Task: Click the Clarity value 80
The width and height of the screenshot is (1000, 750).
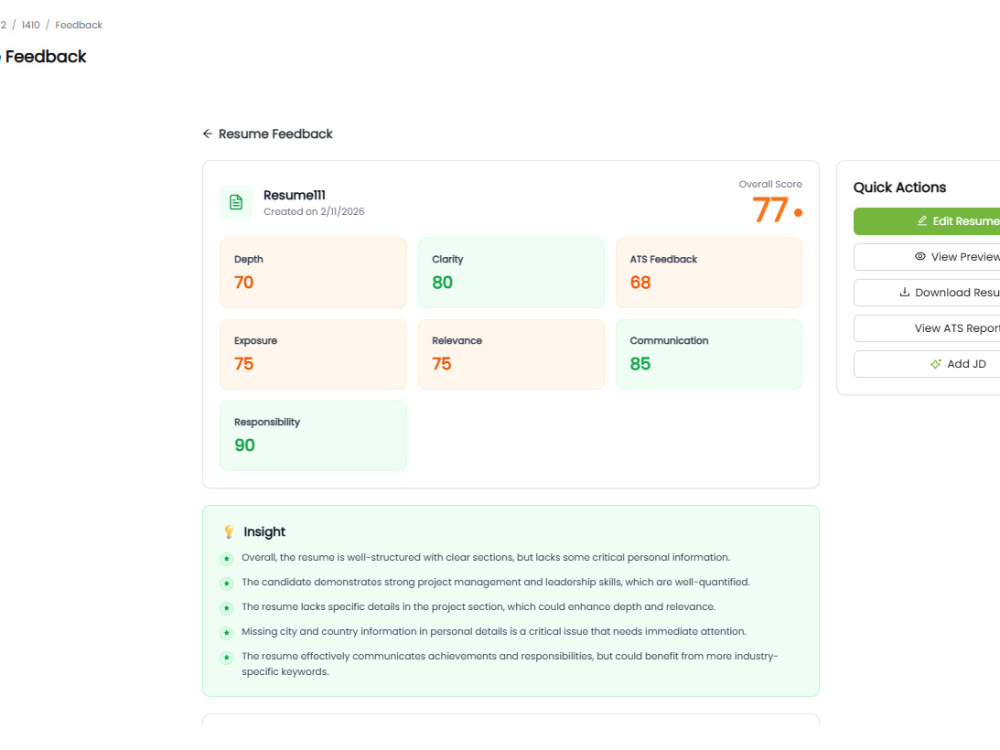Action: 442,283
